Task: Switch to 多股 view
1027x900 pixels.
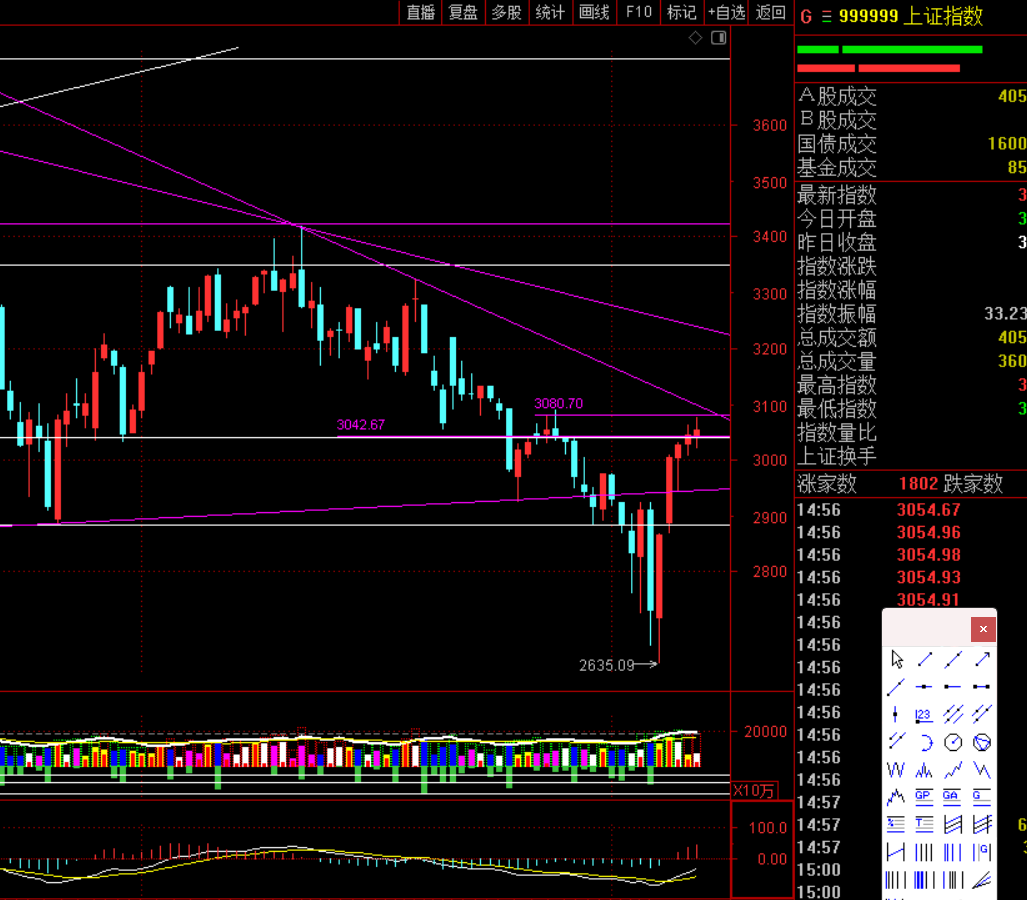Action: tap(506, 12)
